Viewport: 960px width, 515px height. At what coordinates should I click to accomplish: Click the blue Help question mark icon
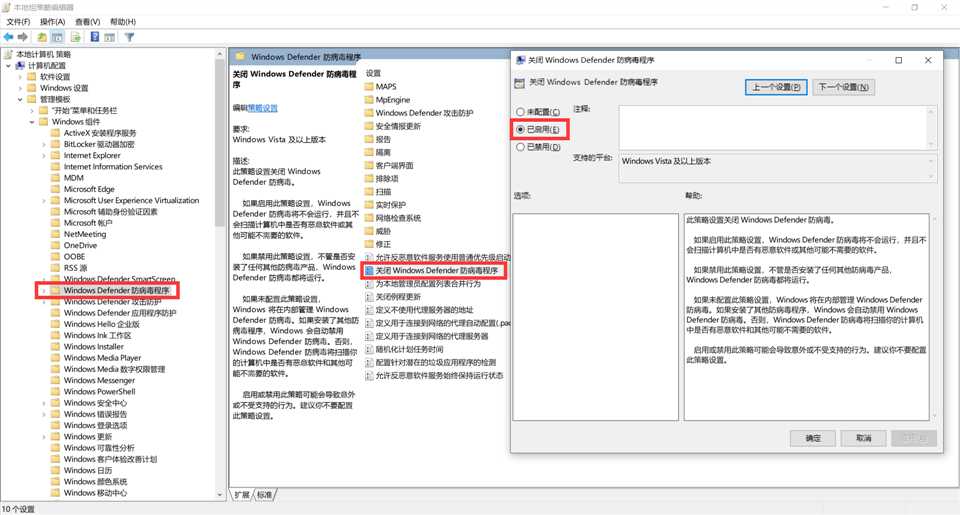95,37
